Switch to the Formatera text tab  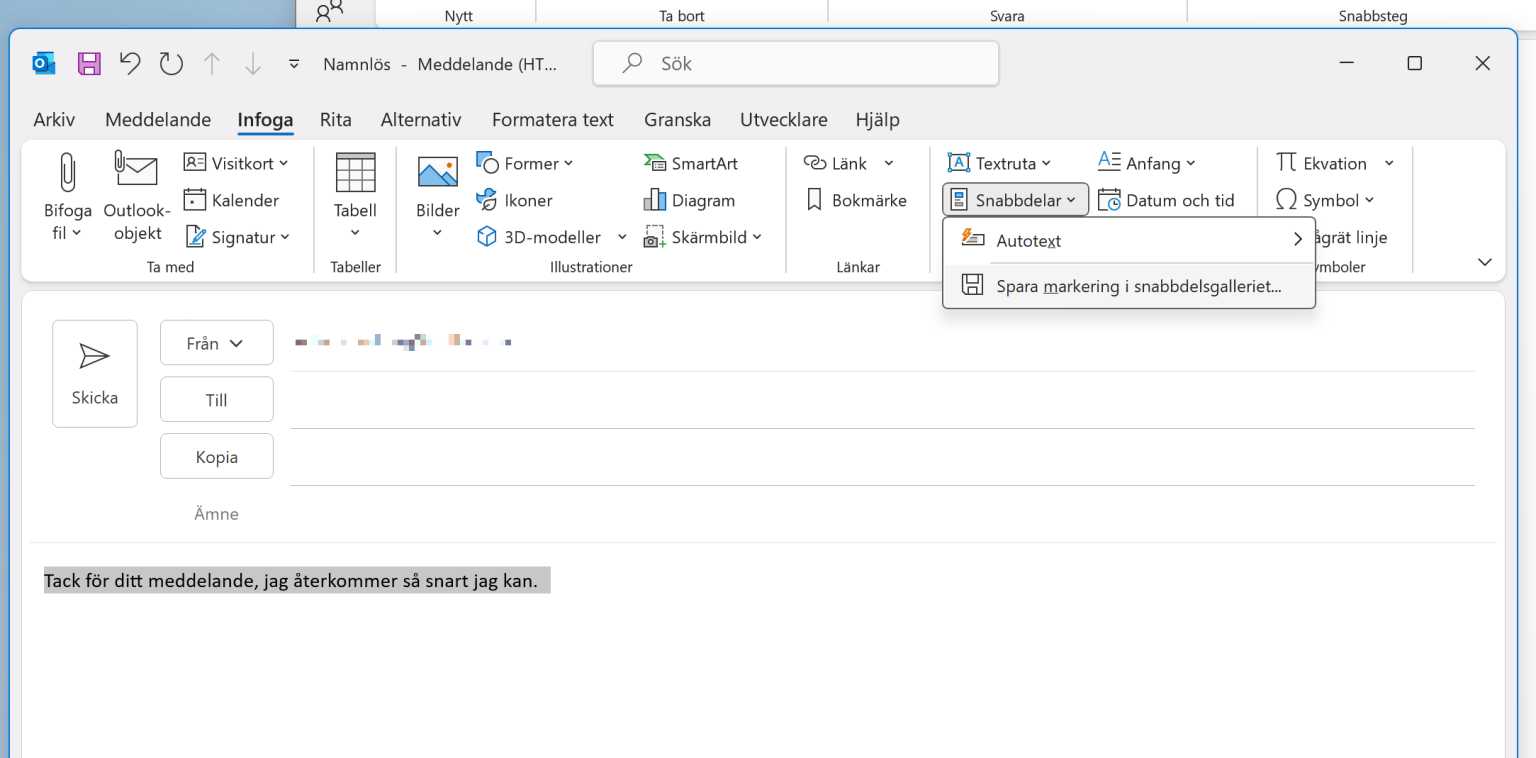[553, 119]
